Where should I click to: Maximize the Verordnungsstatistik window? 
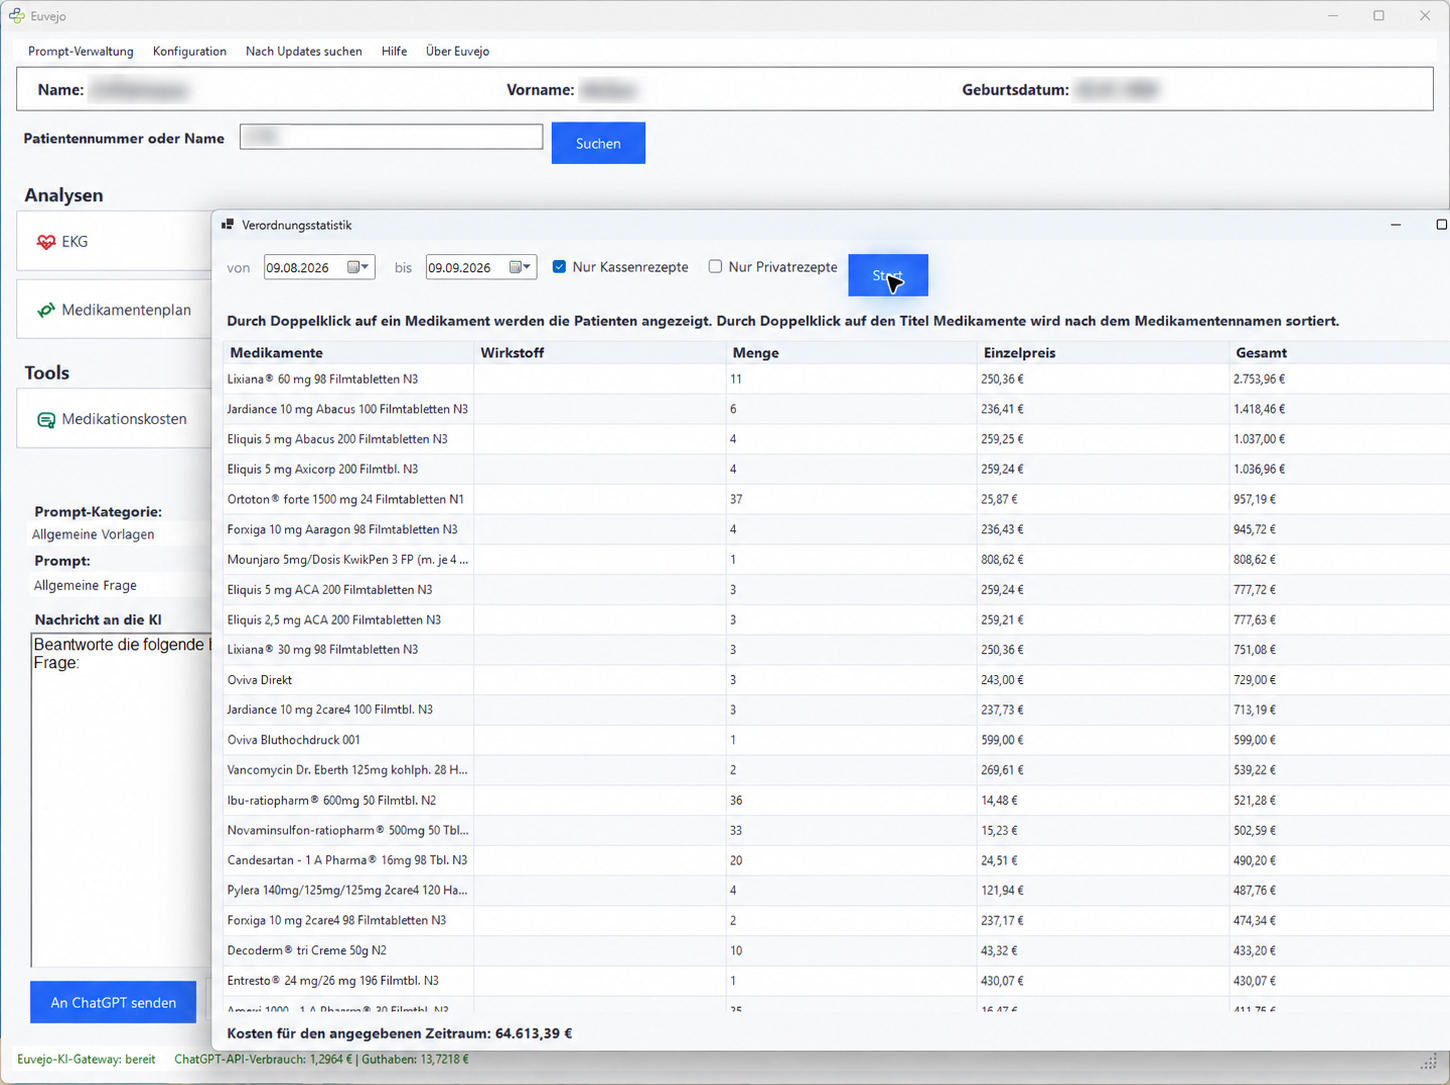1441,225
